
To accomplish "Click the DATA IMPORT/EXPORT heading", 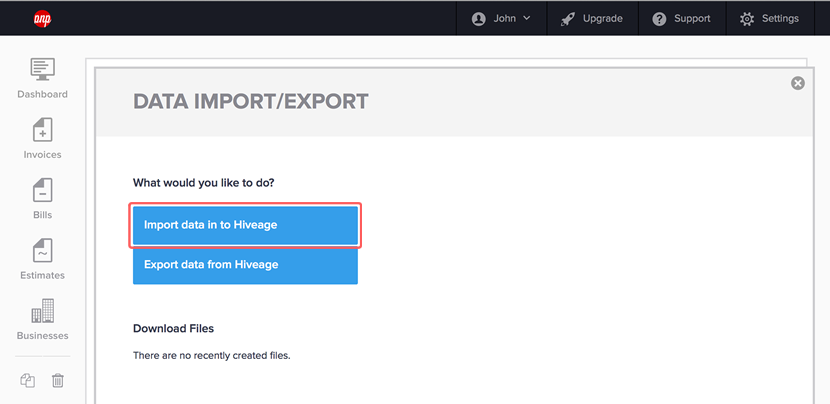I will 250,102.
